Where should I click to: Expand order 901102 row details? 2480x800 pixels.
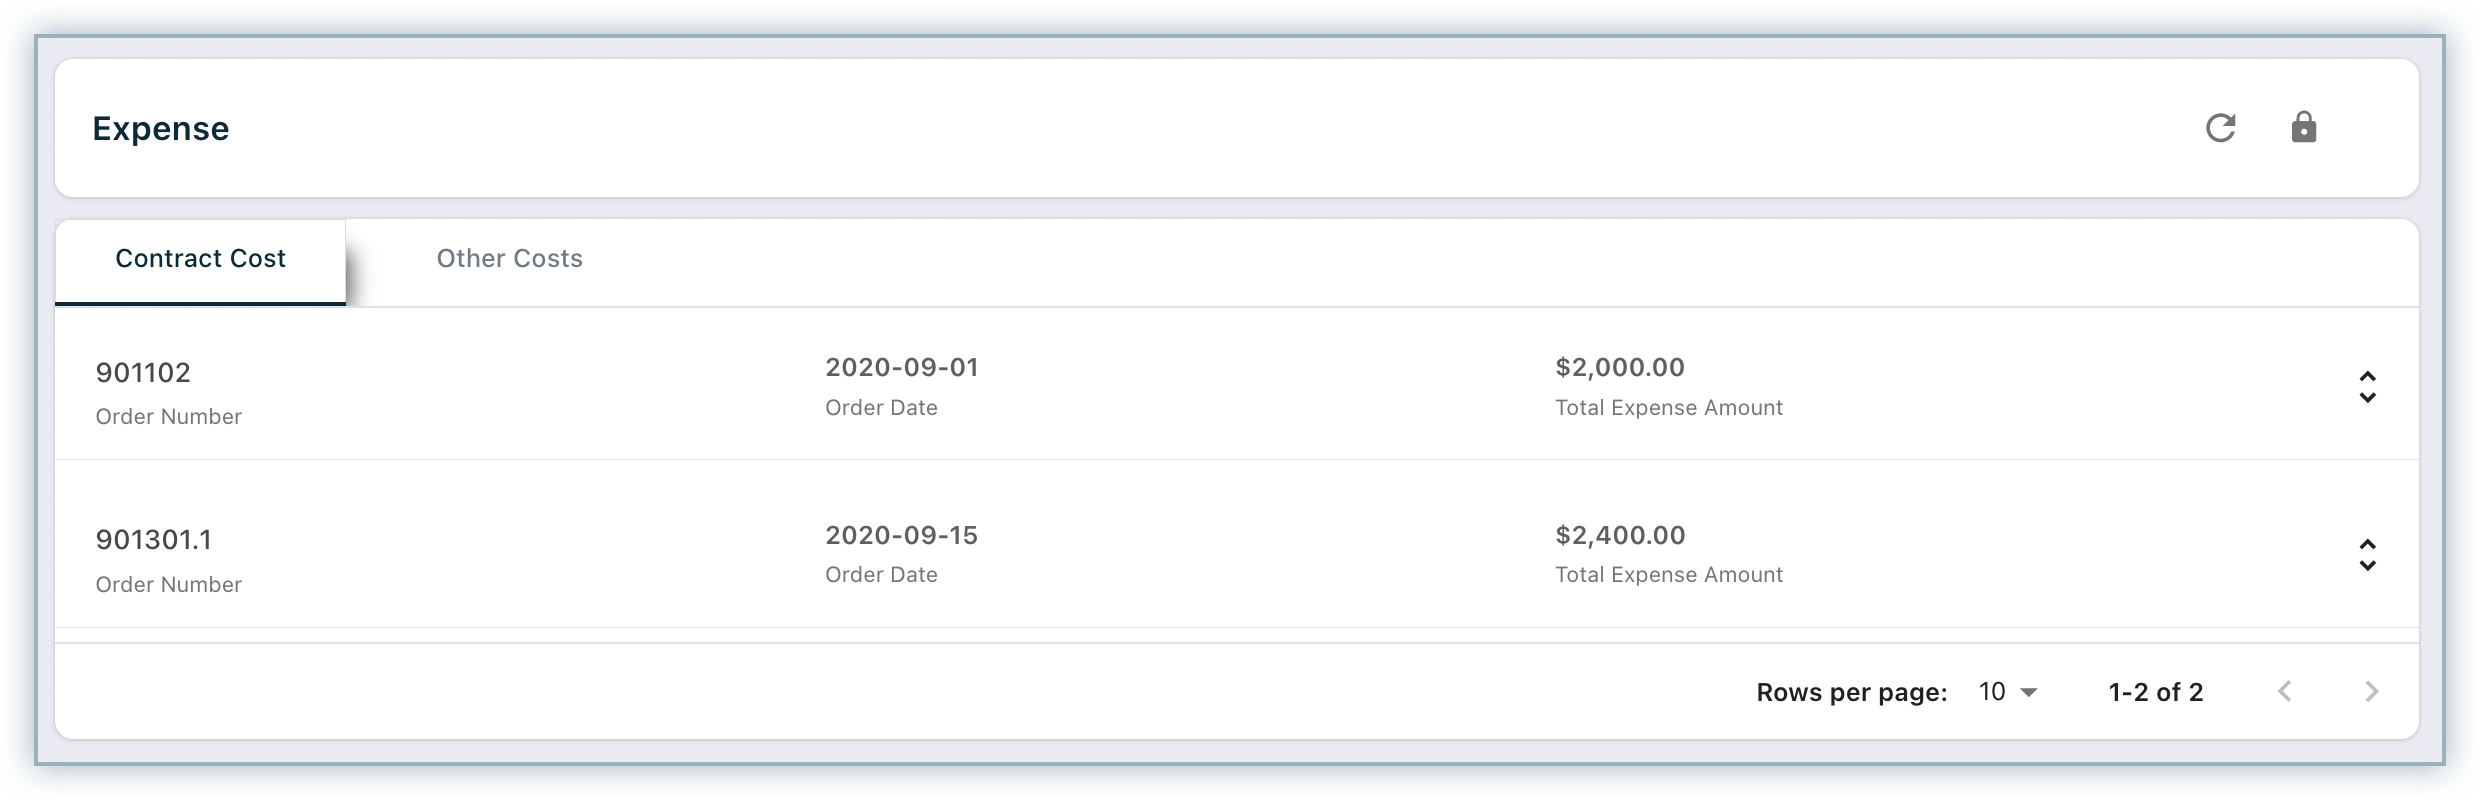pos(2367,387)
